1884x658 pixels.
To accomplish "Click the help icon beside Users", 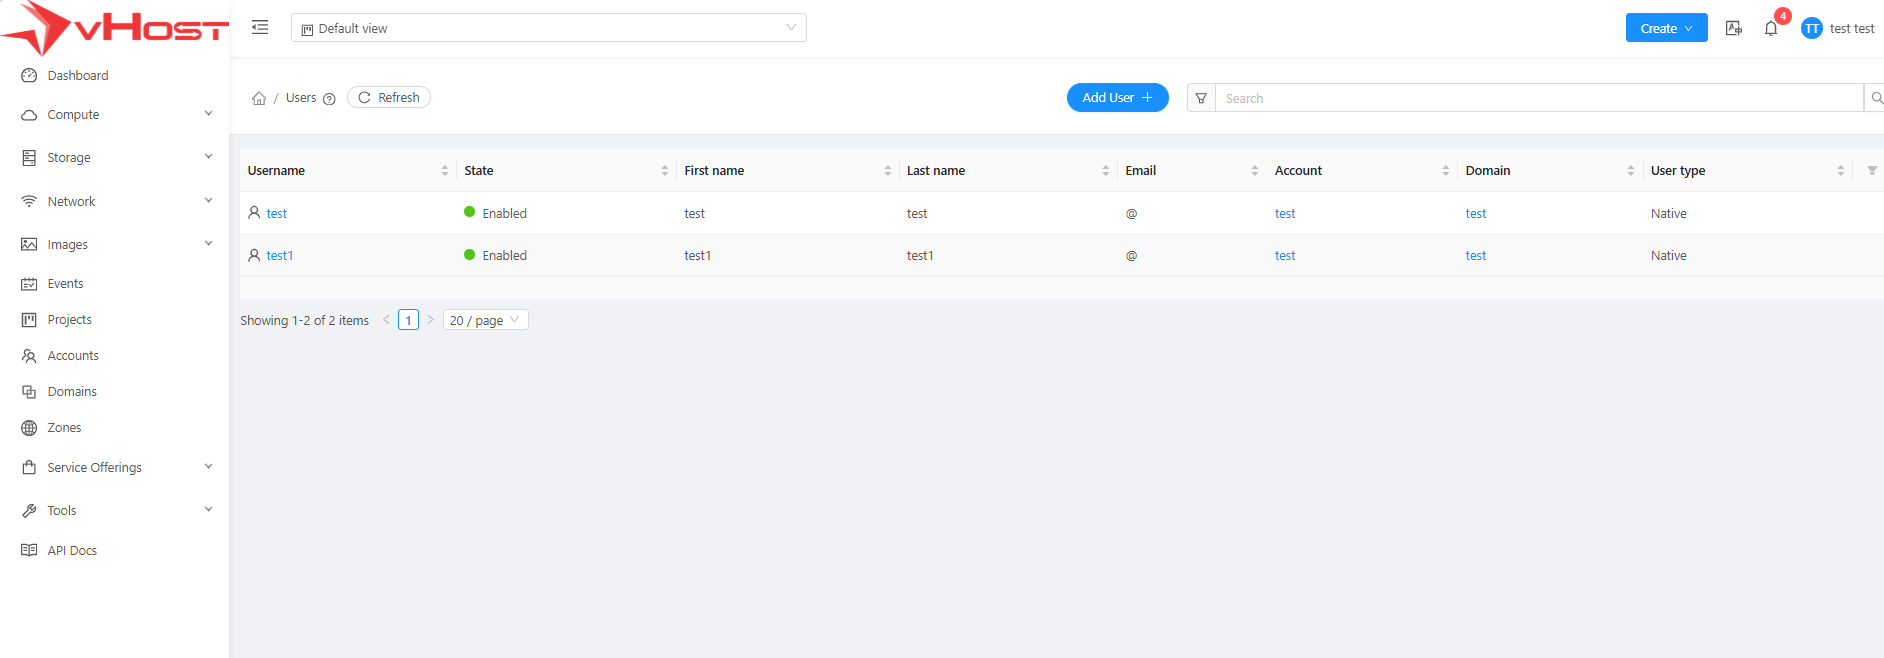I will coord(329,99).
